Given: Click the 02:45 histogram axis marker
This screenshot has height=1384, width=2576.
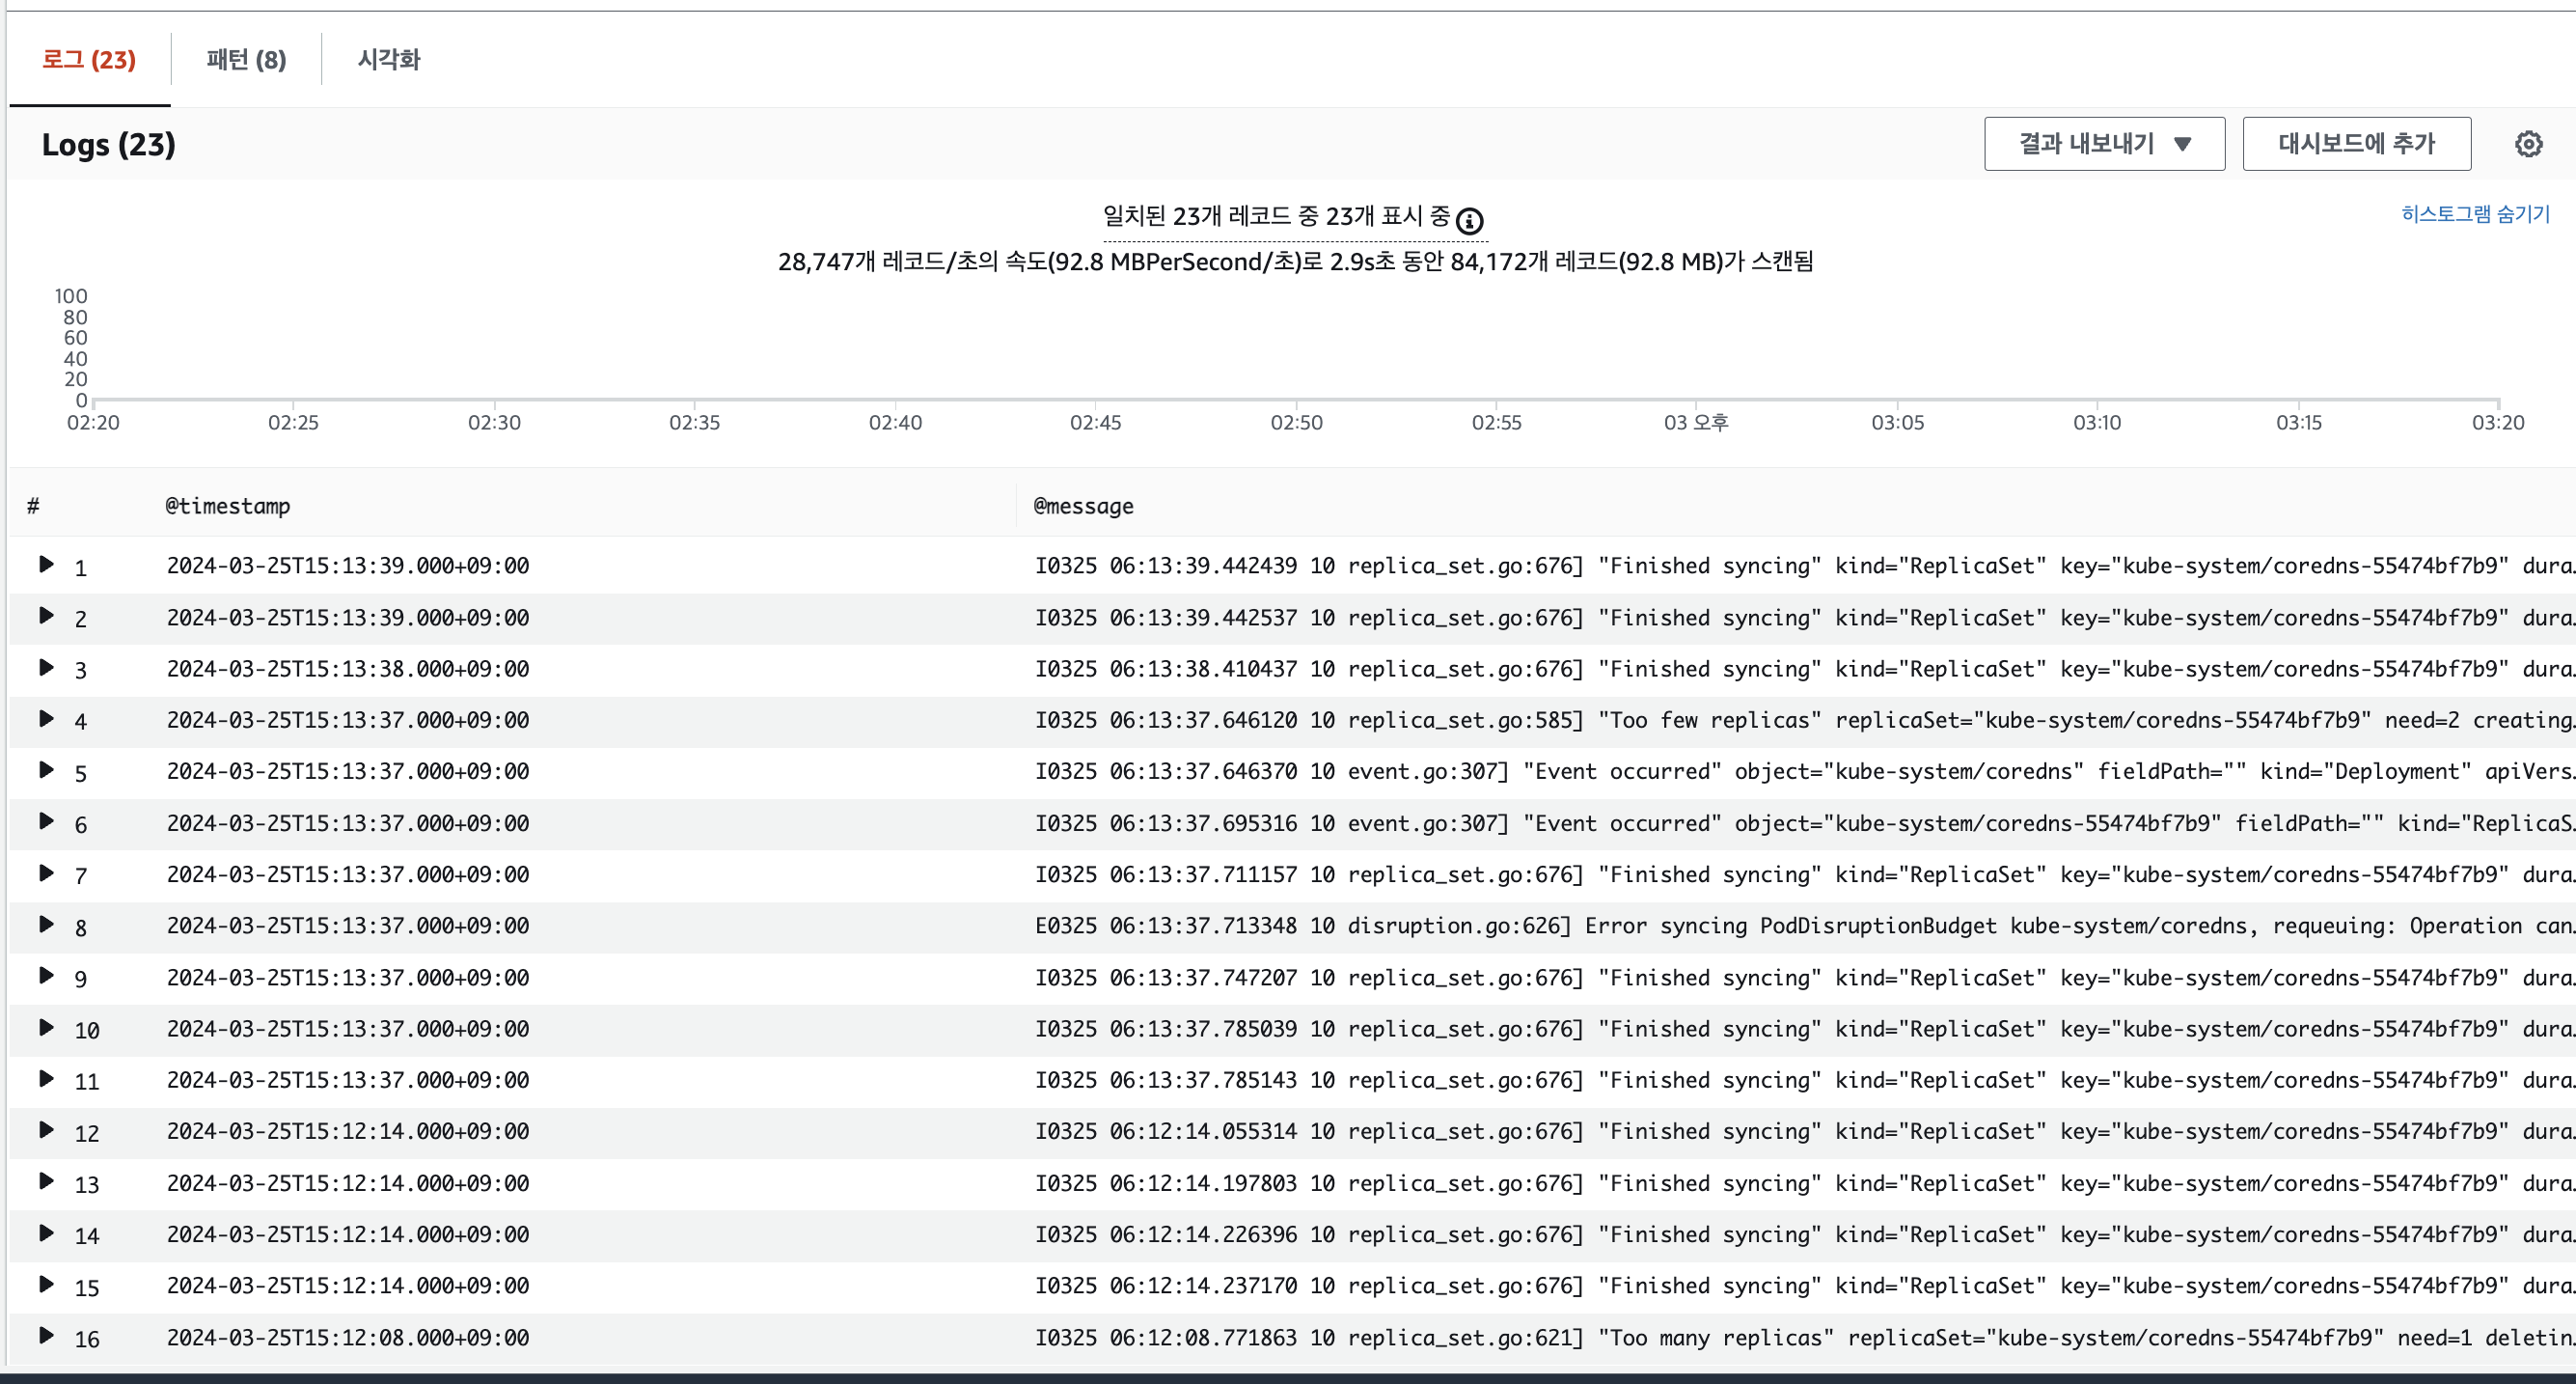Looking at the screenshot, I should pyautogui.click(x=1095, y=422).
